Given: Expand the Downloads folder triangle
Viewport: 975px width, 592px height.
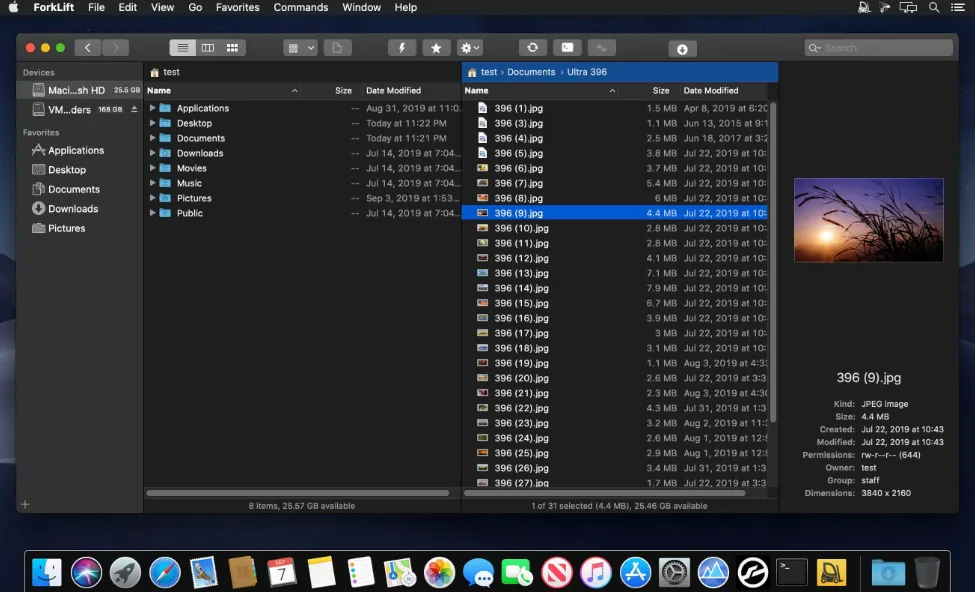Looking at the screenshot, I should coord(152,152).
